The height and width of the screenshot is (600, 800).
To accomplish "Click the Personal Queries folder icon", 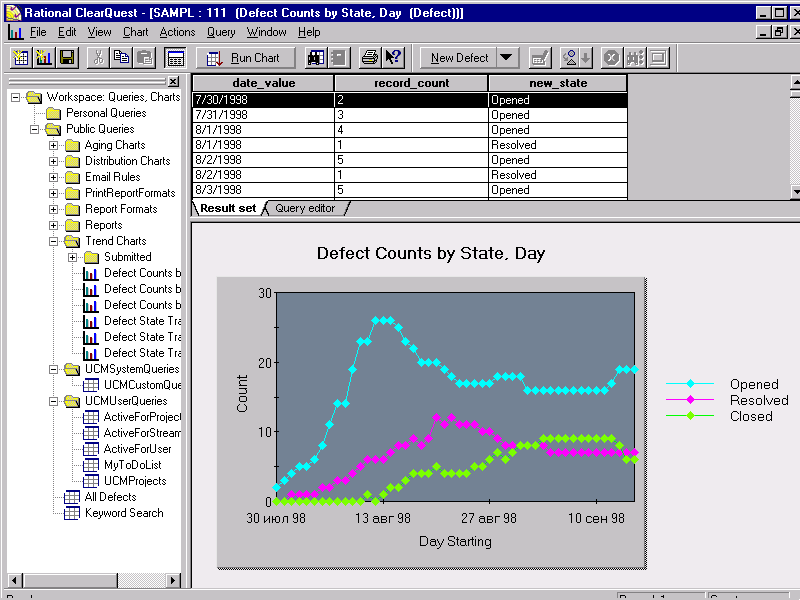I will click(53, 113).
